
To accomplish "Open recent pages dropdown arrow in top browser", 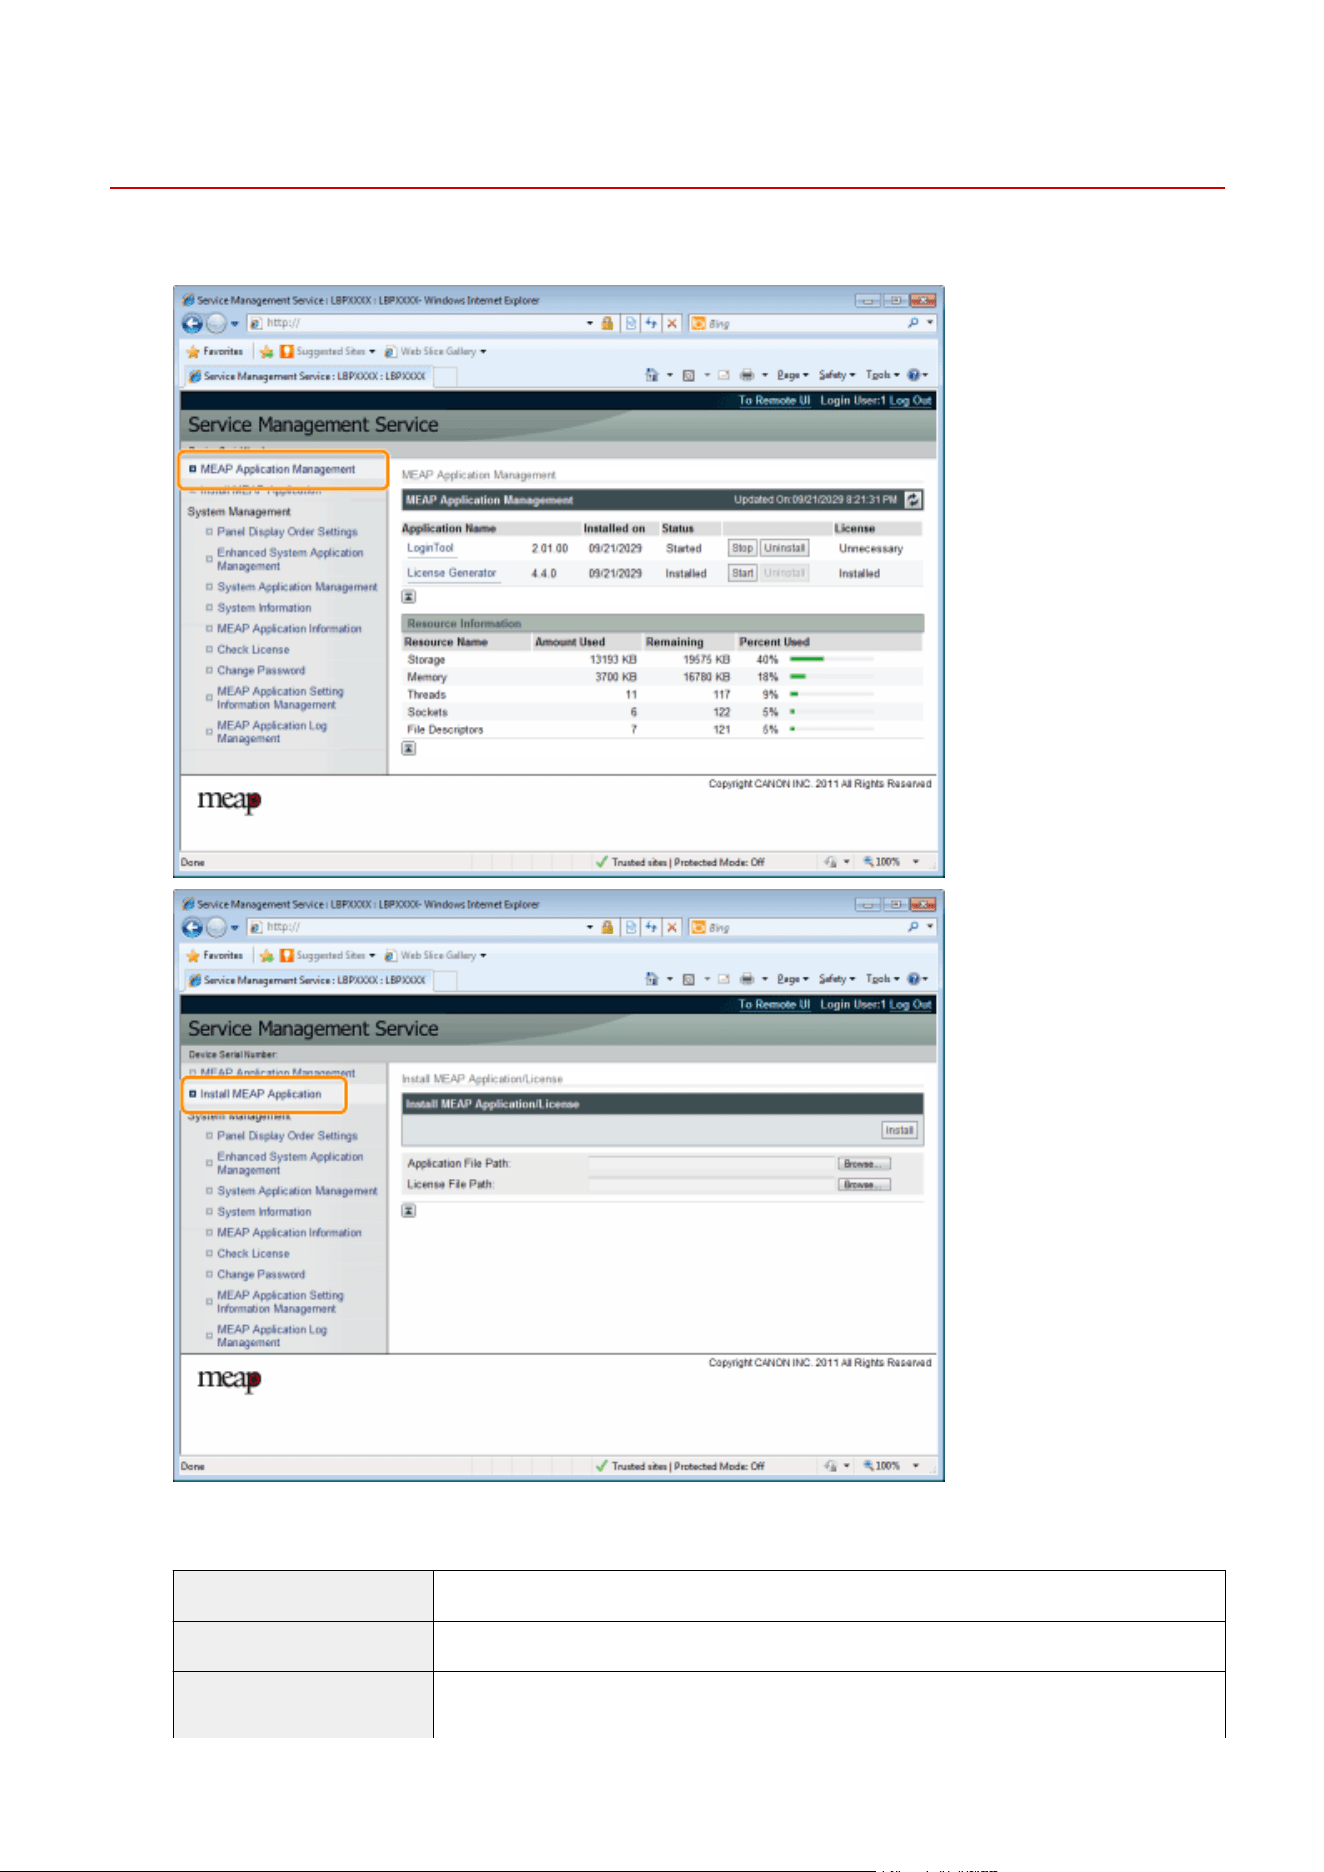I will (x=235, y=323).
